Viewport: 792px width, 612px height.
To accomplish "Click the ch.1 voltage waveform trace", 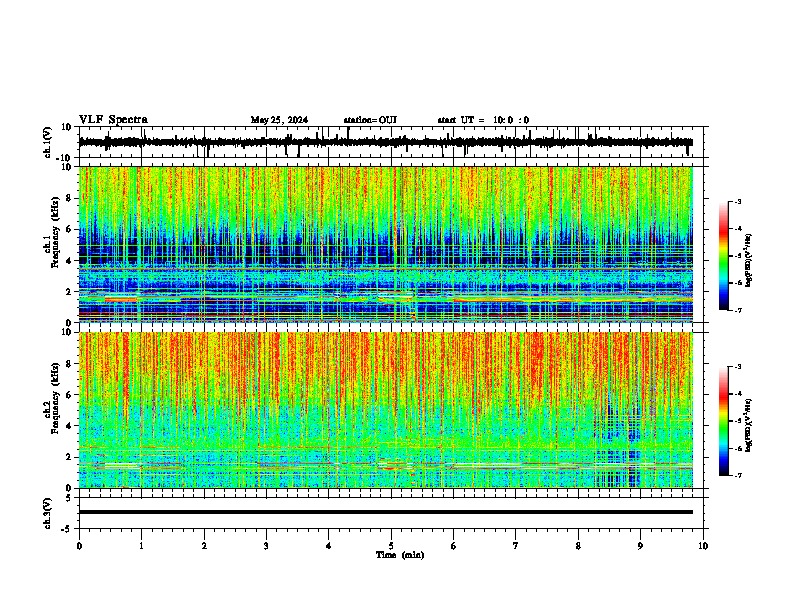I will click(x=386, y=142).
